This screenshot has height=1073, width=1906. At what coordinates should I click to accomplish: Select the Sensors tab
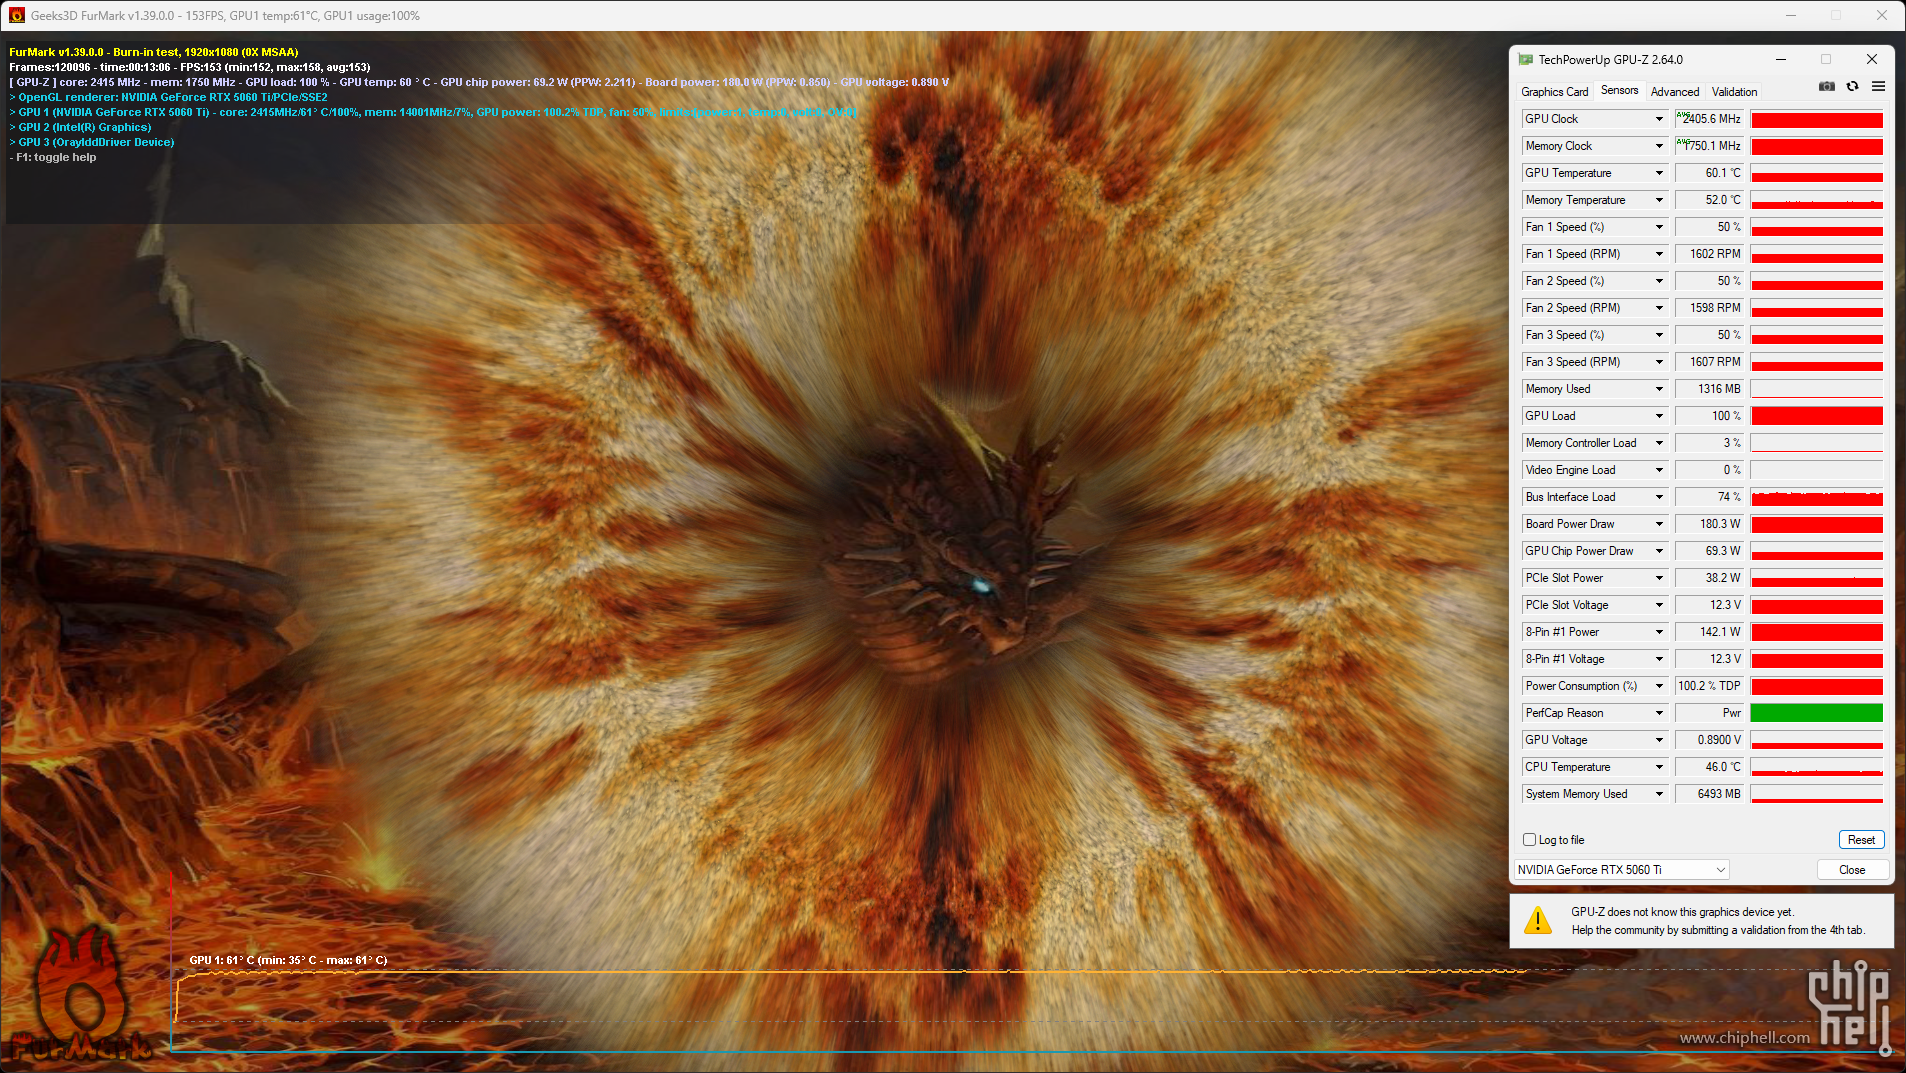[x=1619, y=90]
